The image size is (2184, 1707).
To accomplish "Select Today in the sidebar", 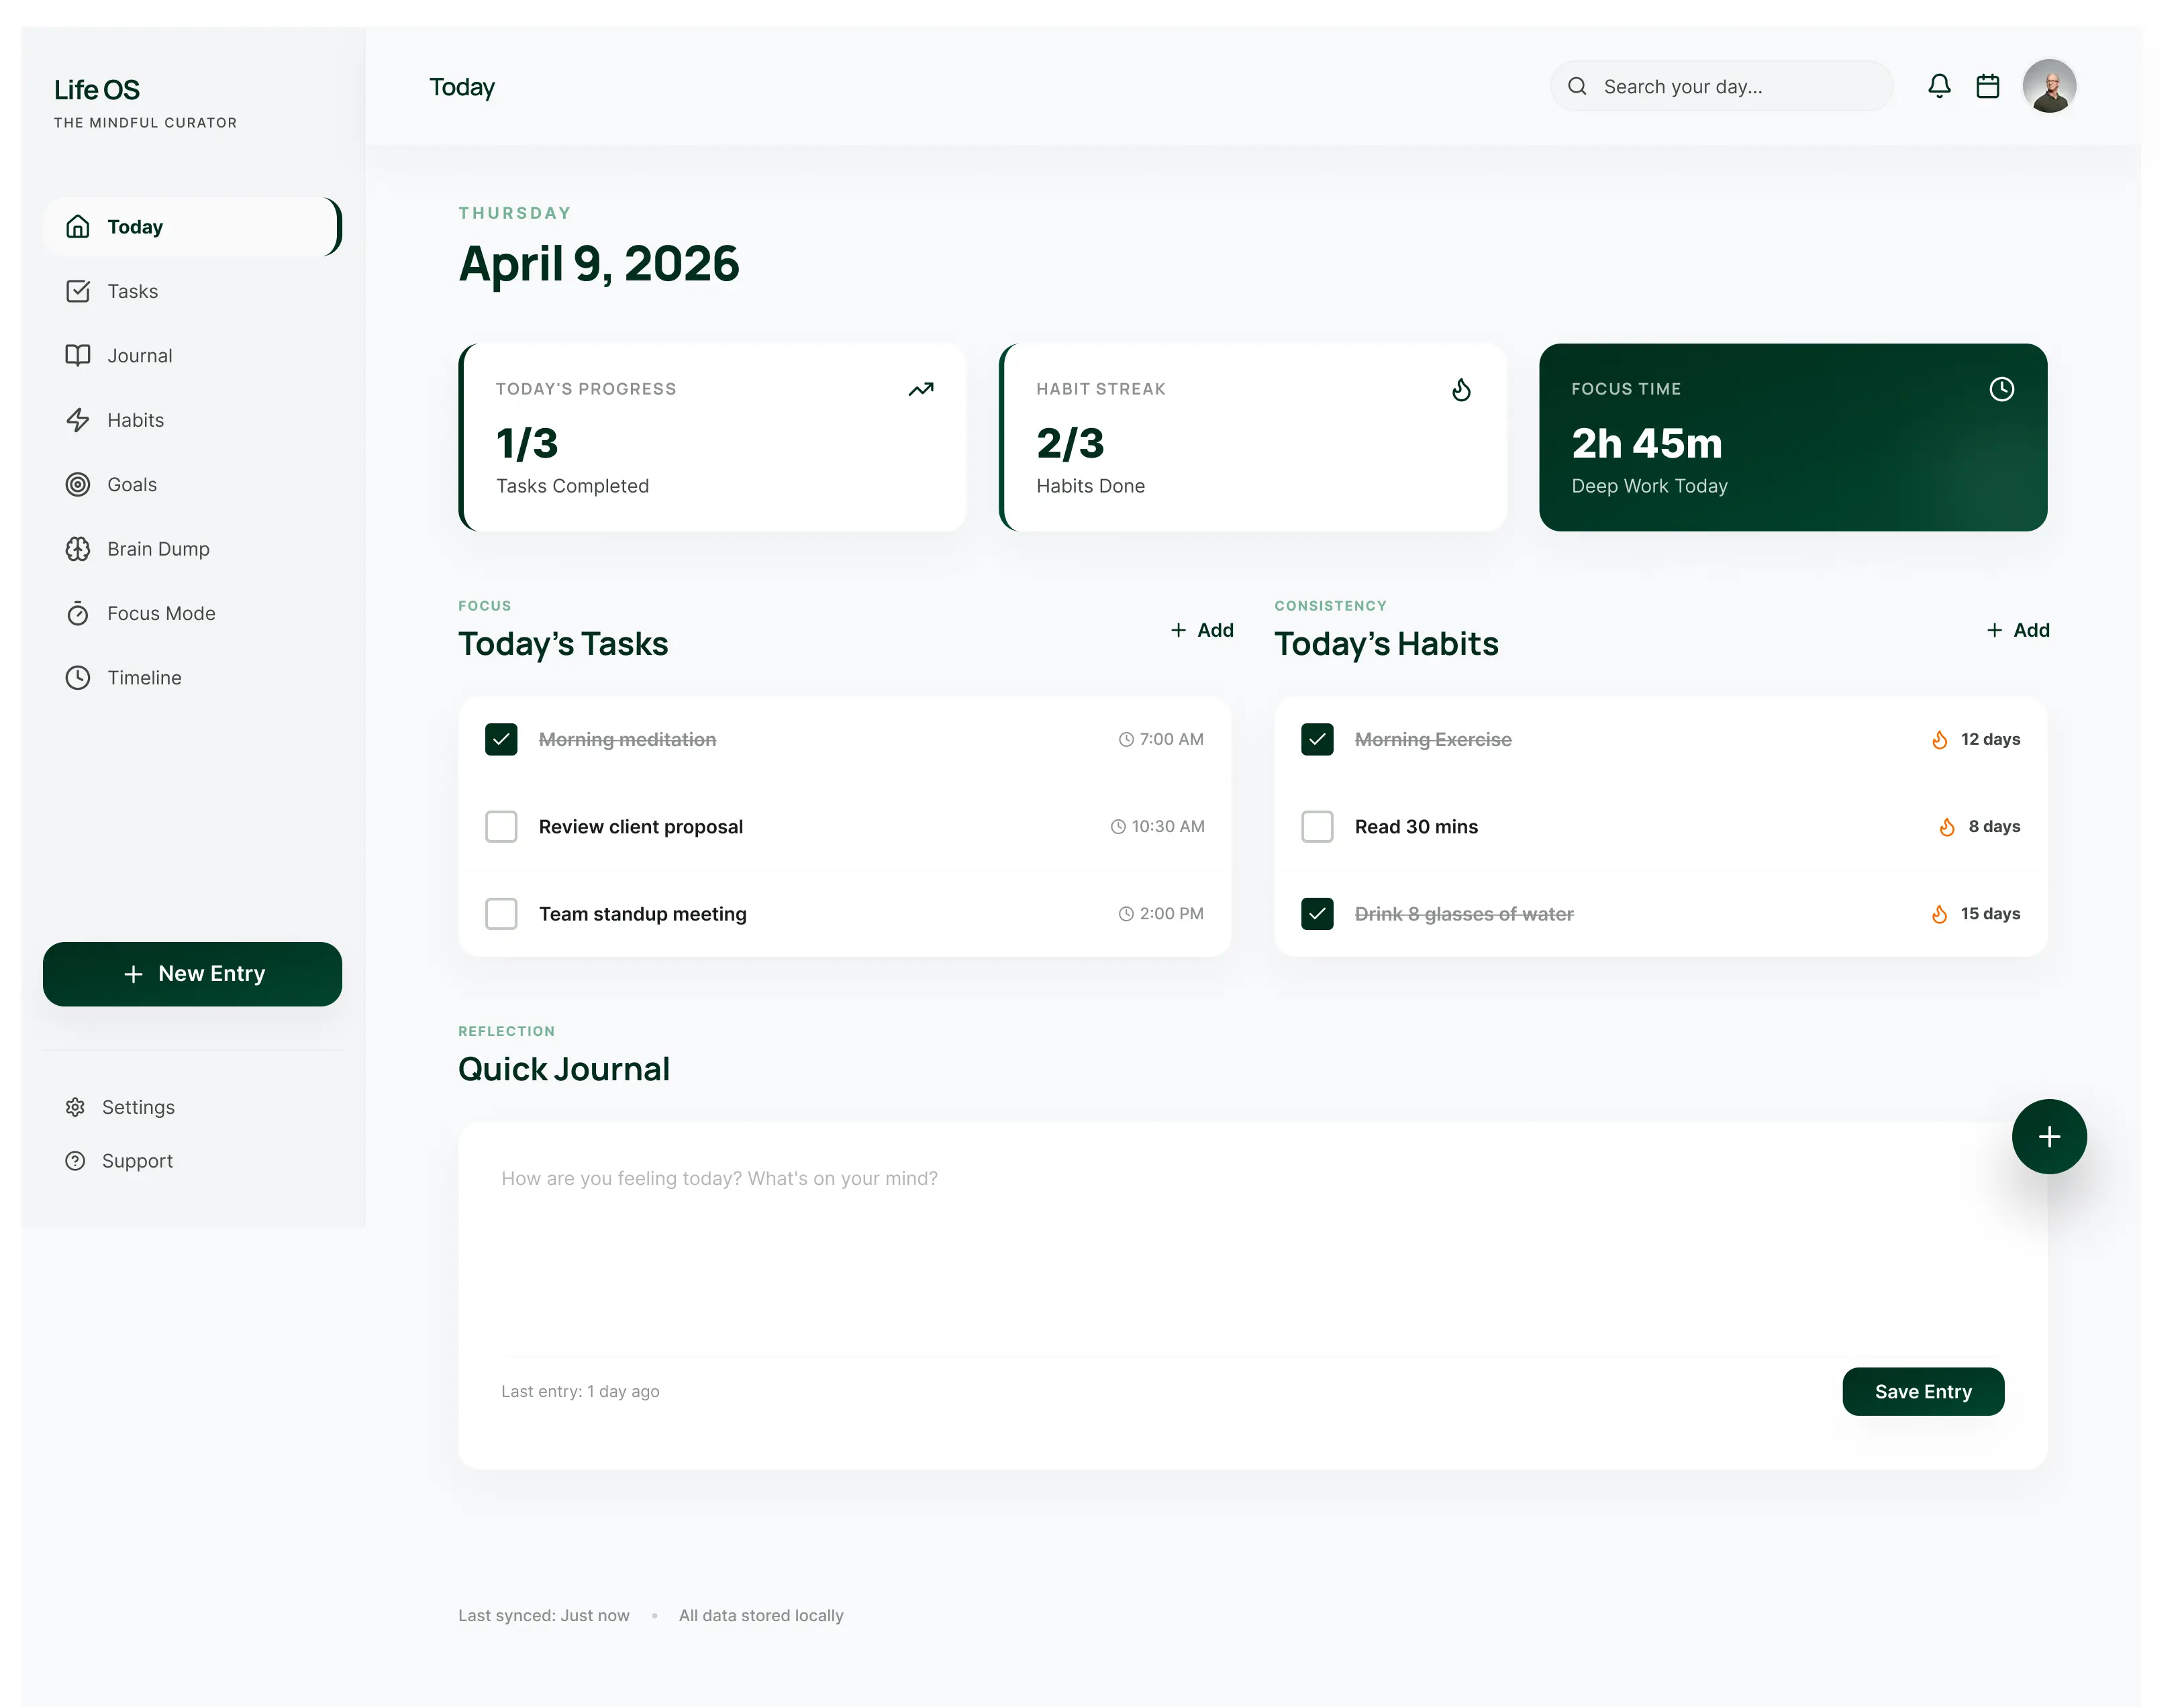I will pyautogui.click(x=192, y=227).
